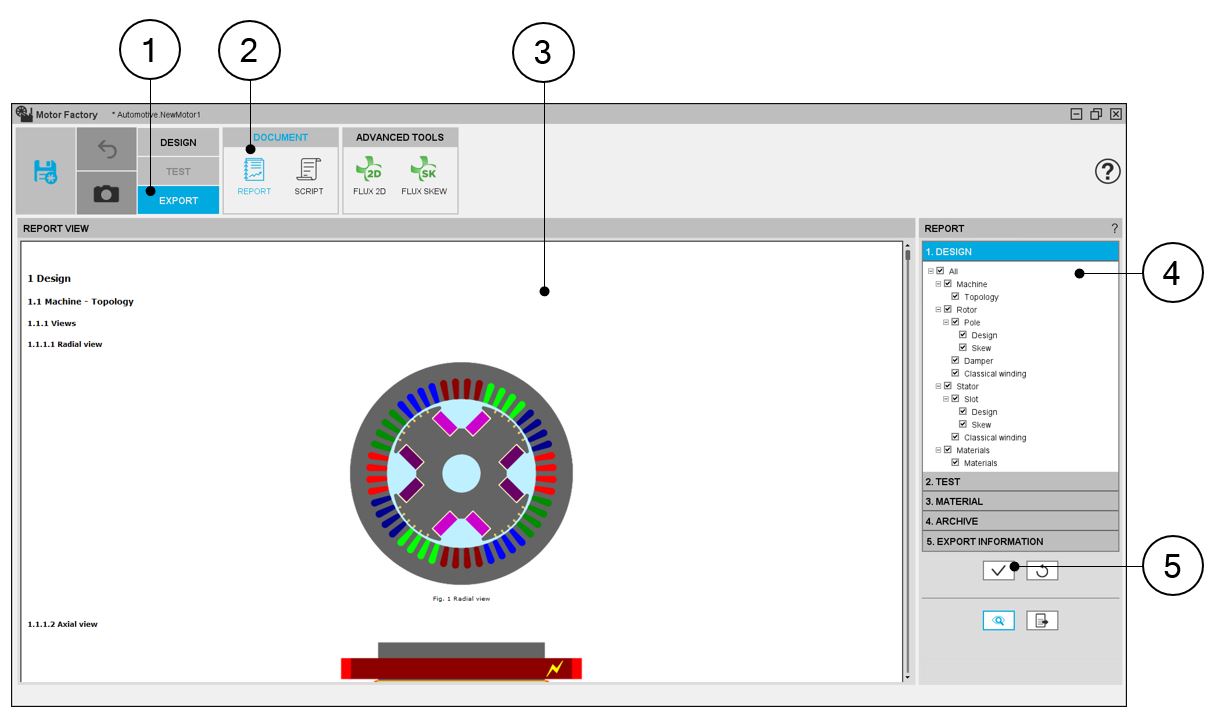Open the Script document tool

pyautogui.click(x=309, y=175)
